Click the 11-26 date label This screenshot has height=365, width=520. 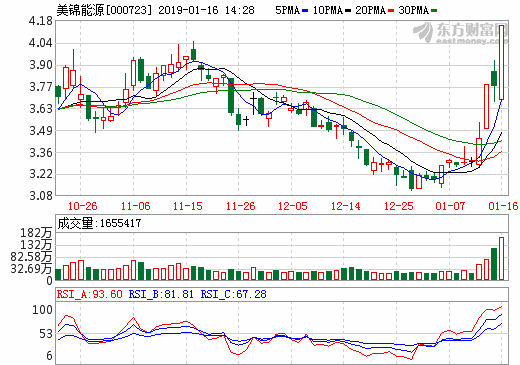(x=240, y=206)
